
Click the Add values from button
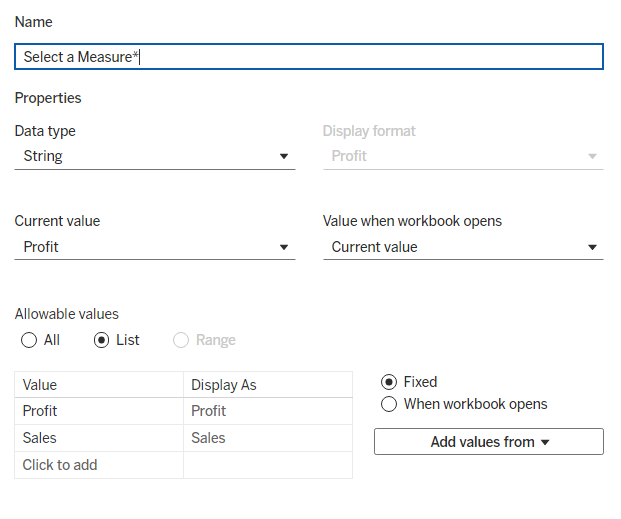(488, 442)
